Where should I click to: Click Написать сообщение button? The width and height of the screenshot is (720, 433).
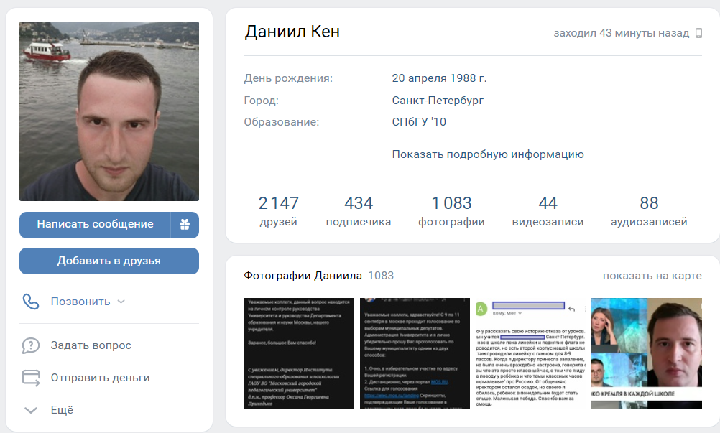click(95, 225)
